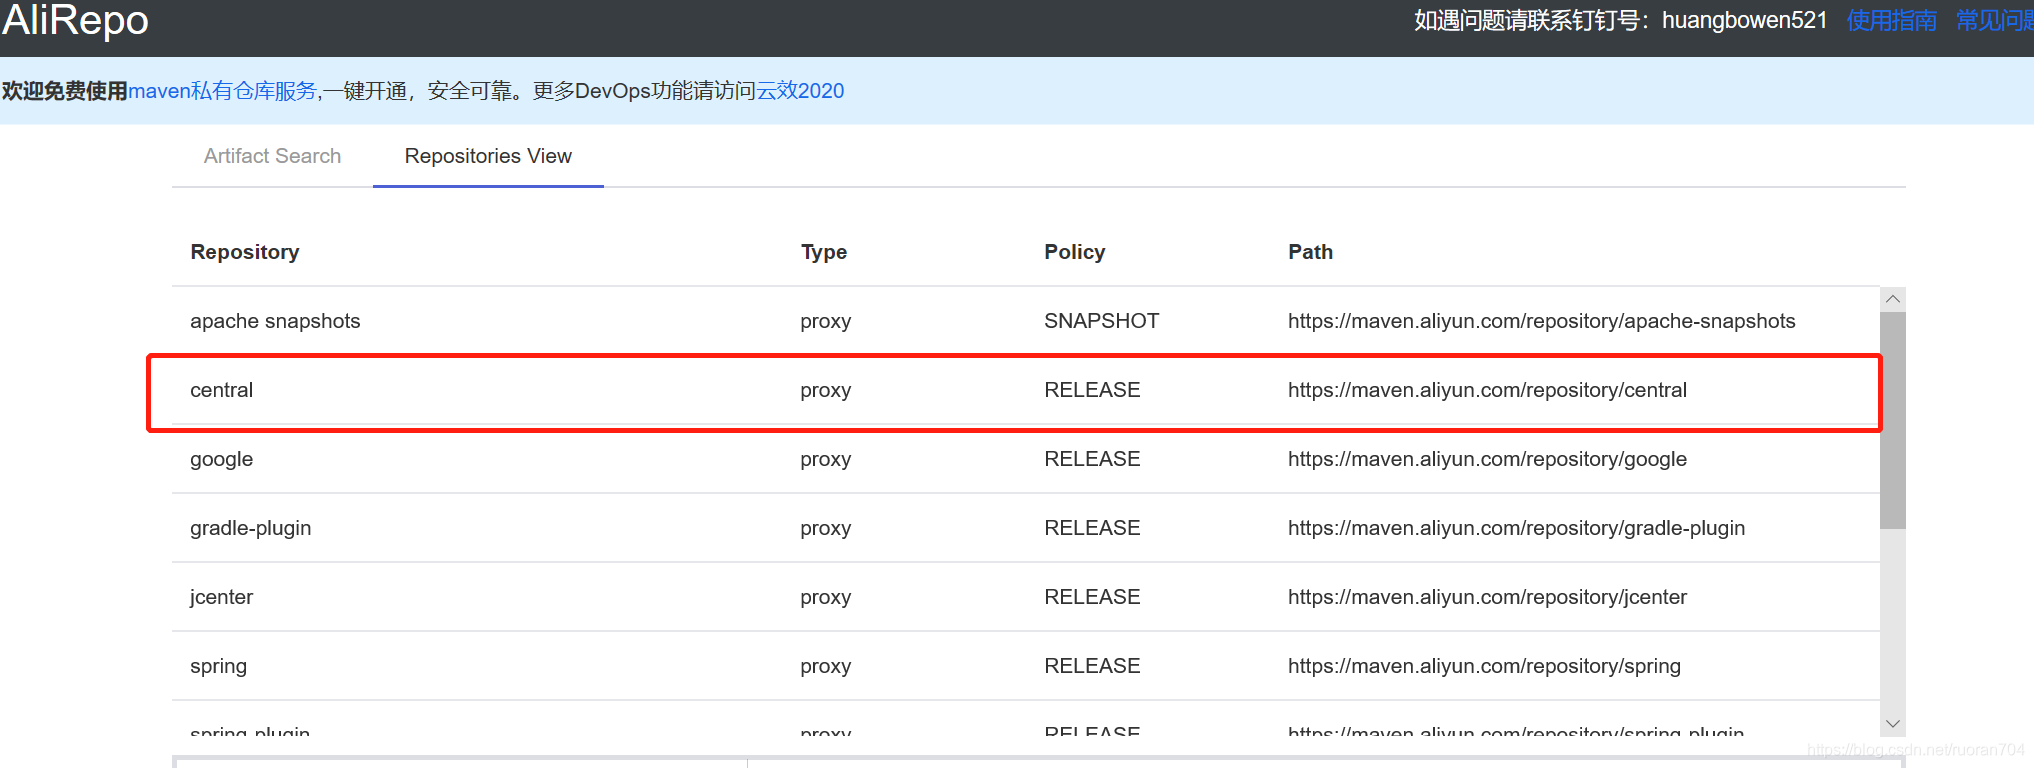Click the repository/jcenter URL
This screenshot has width=2034, height=768.
coord(1487,597)
